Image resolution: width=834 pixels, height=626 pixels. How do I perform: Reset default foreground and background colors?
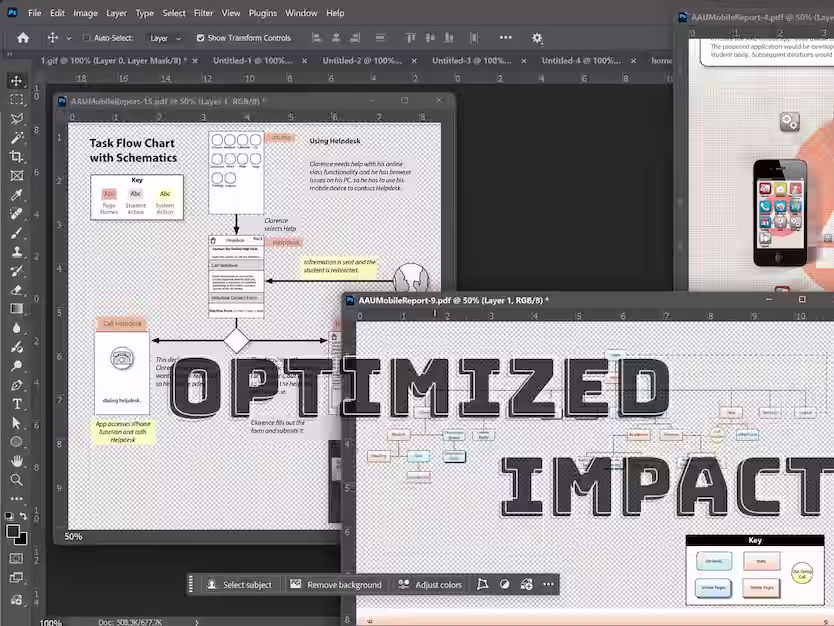click(x=9, y=516)
